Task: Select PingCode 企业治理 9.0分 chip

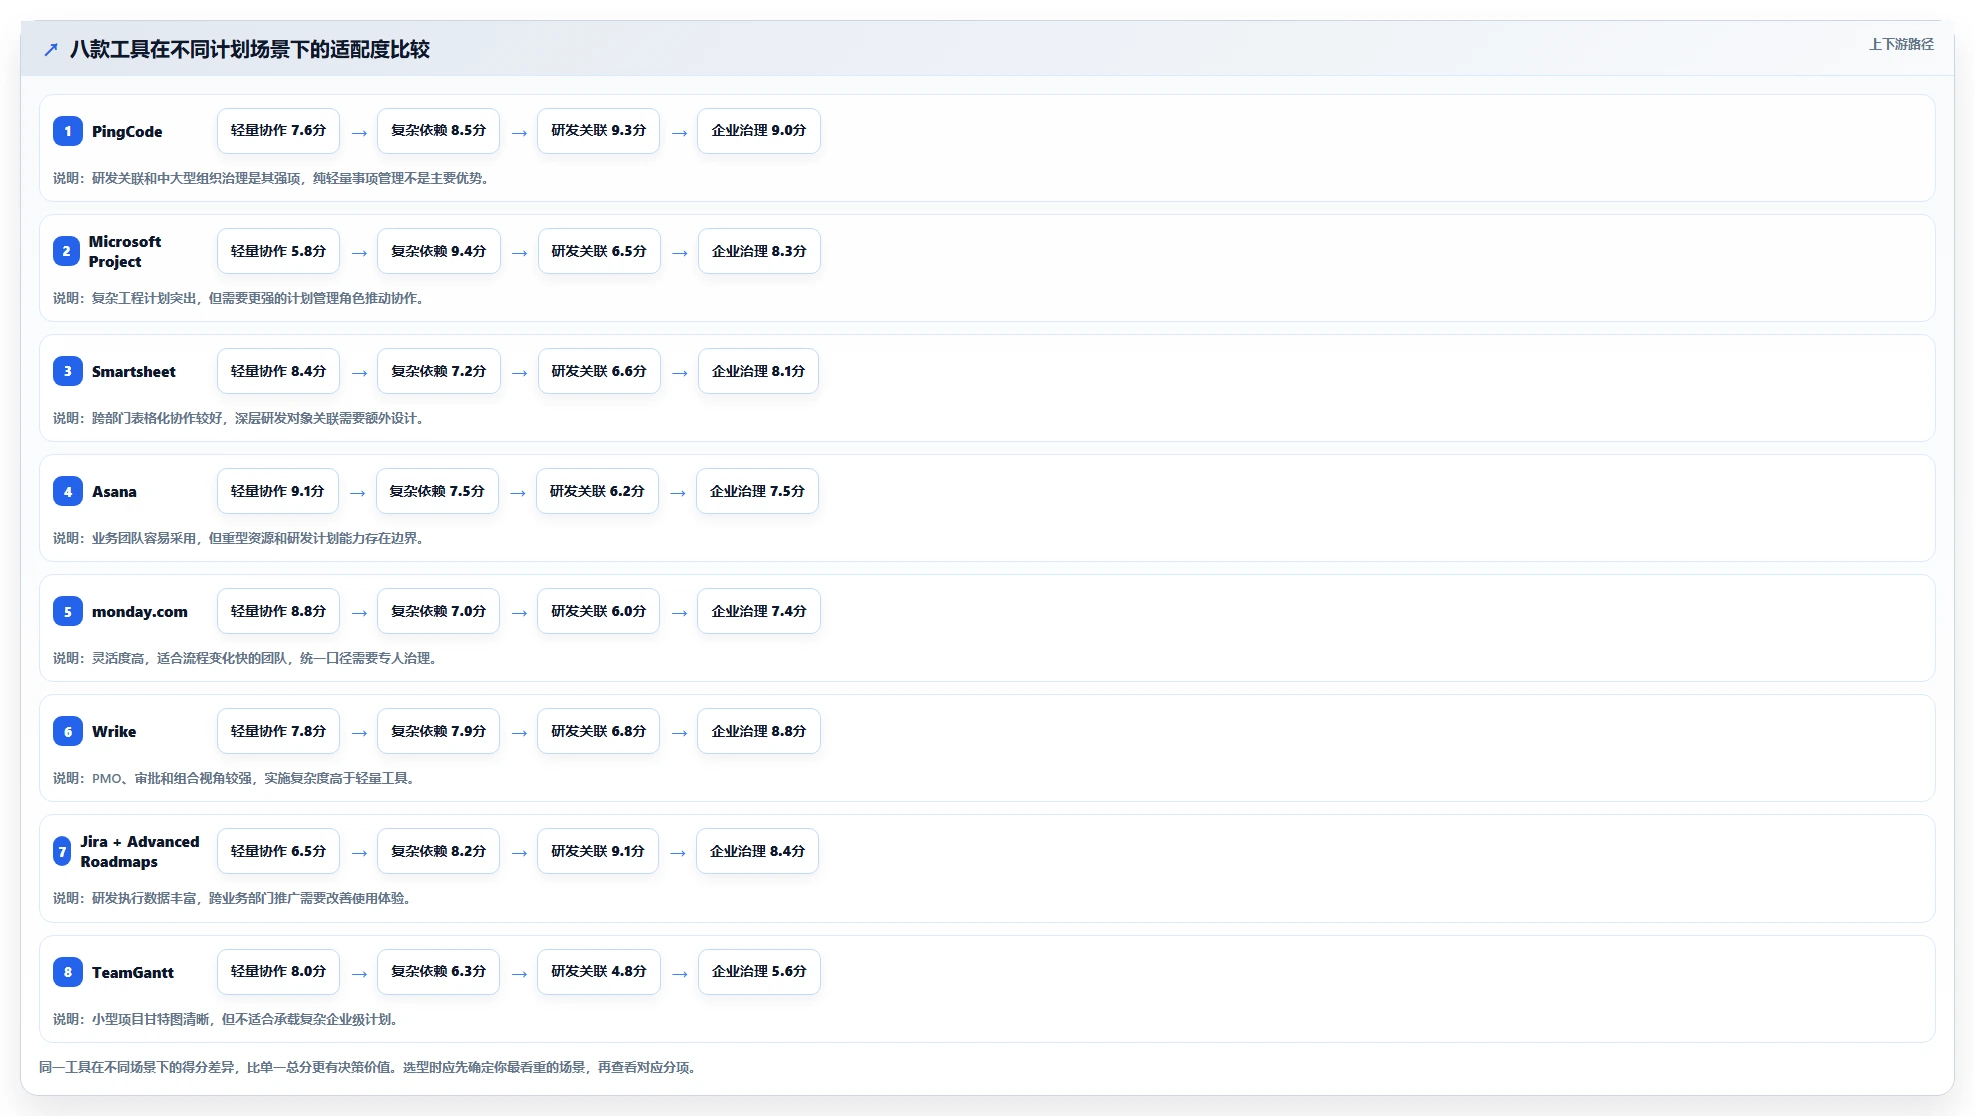Action: click(x=759, y=131)
